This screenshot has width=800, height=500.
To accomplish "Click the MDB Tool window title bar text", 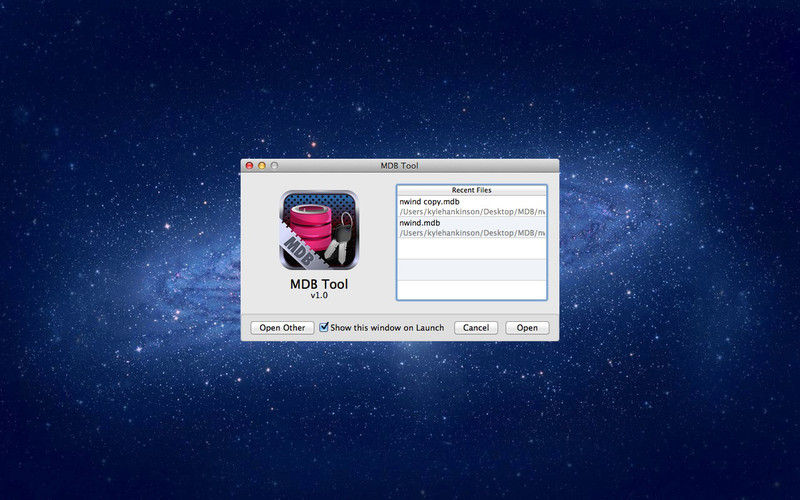I will [399, 165].
